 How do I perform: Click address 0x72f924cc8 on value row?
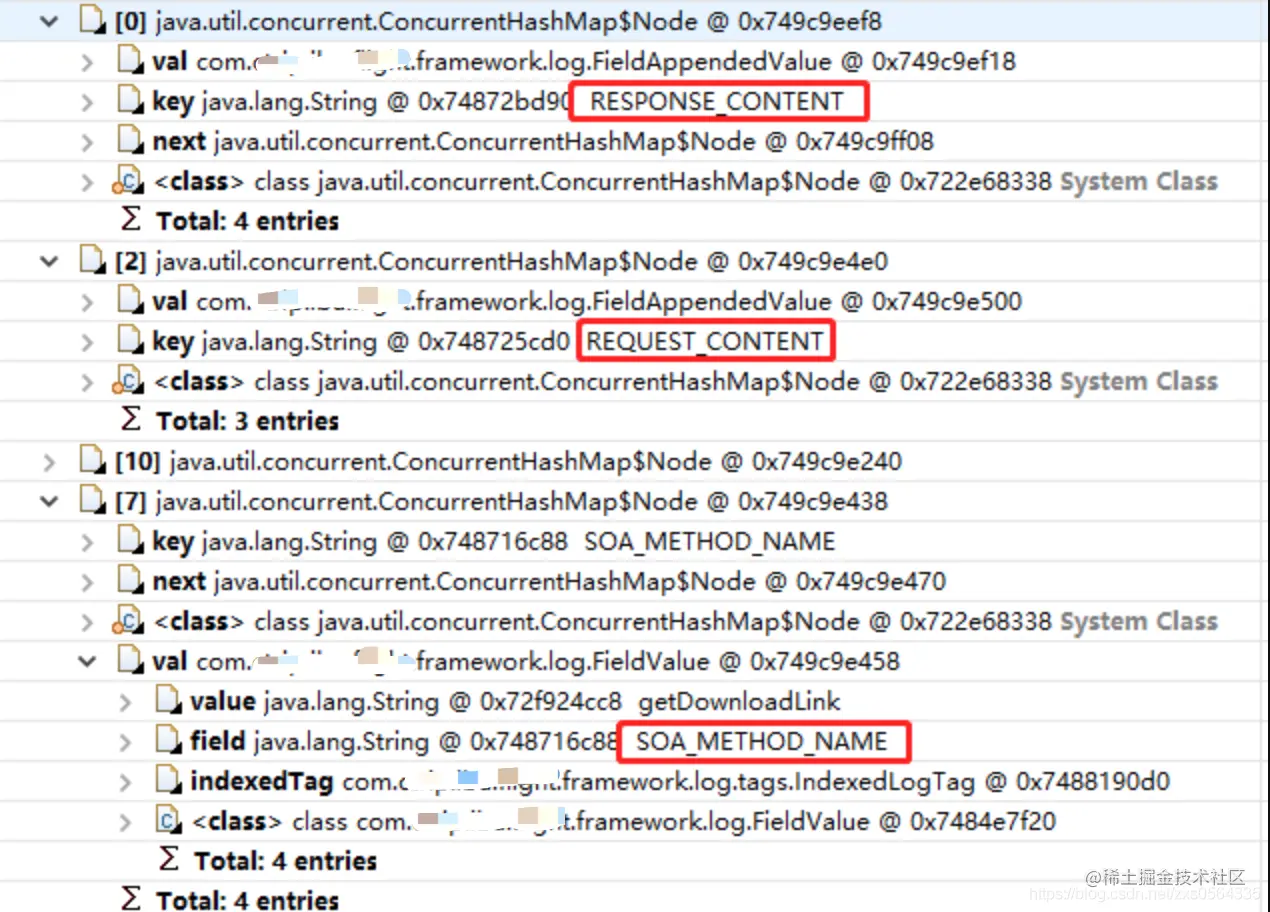pyautogui.click(x=551, y=702)
